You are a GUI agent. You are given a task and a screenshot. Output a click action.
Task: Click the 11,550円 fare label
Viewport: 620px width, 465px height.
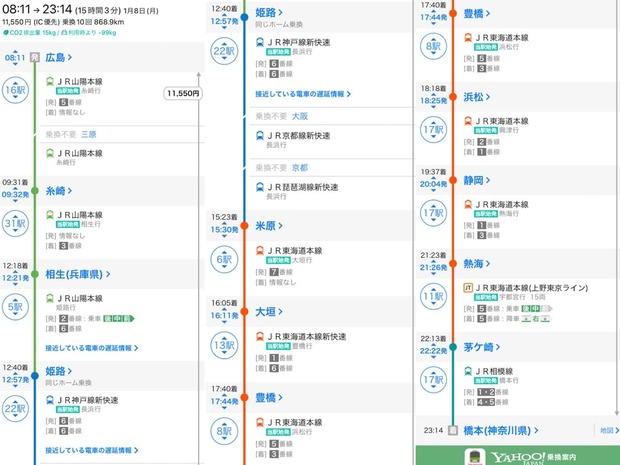click(183, 94)
